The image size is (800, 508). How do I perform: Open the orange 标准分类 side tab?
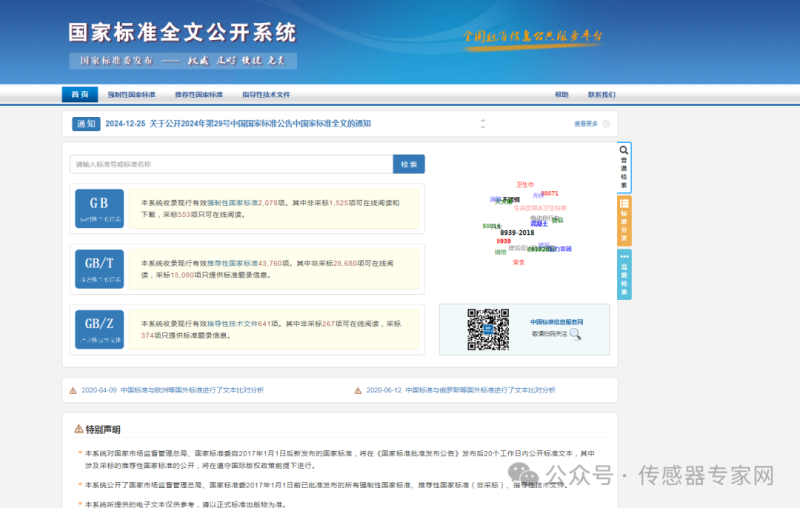624,220
